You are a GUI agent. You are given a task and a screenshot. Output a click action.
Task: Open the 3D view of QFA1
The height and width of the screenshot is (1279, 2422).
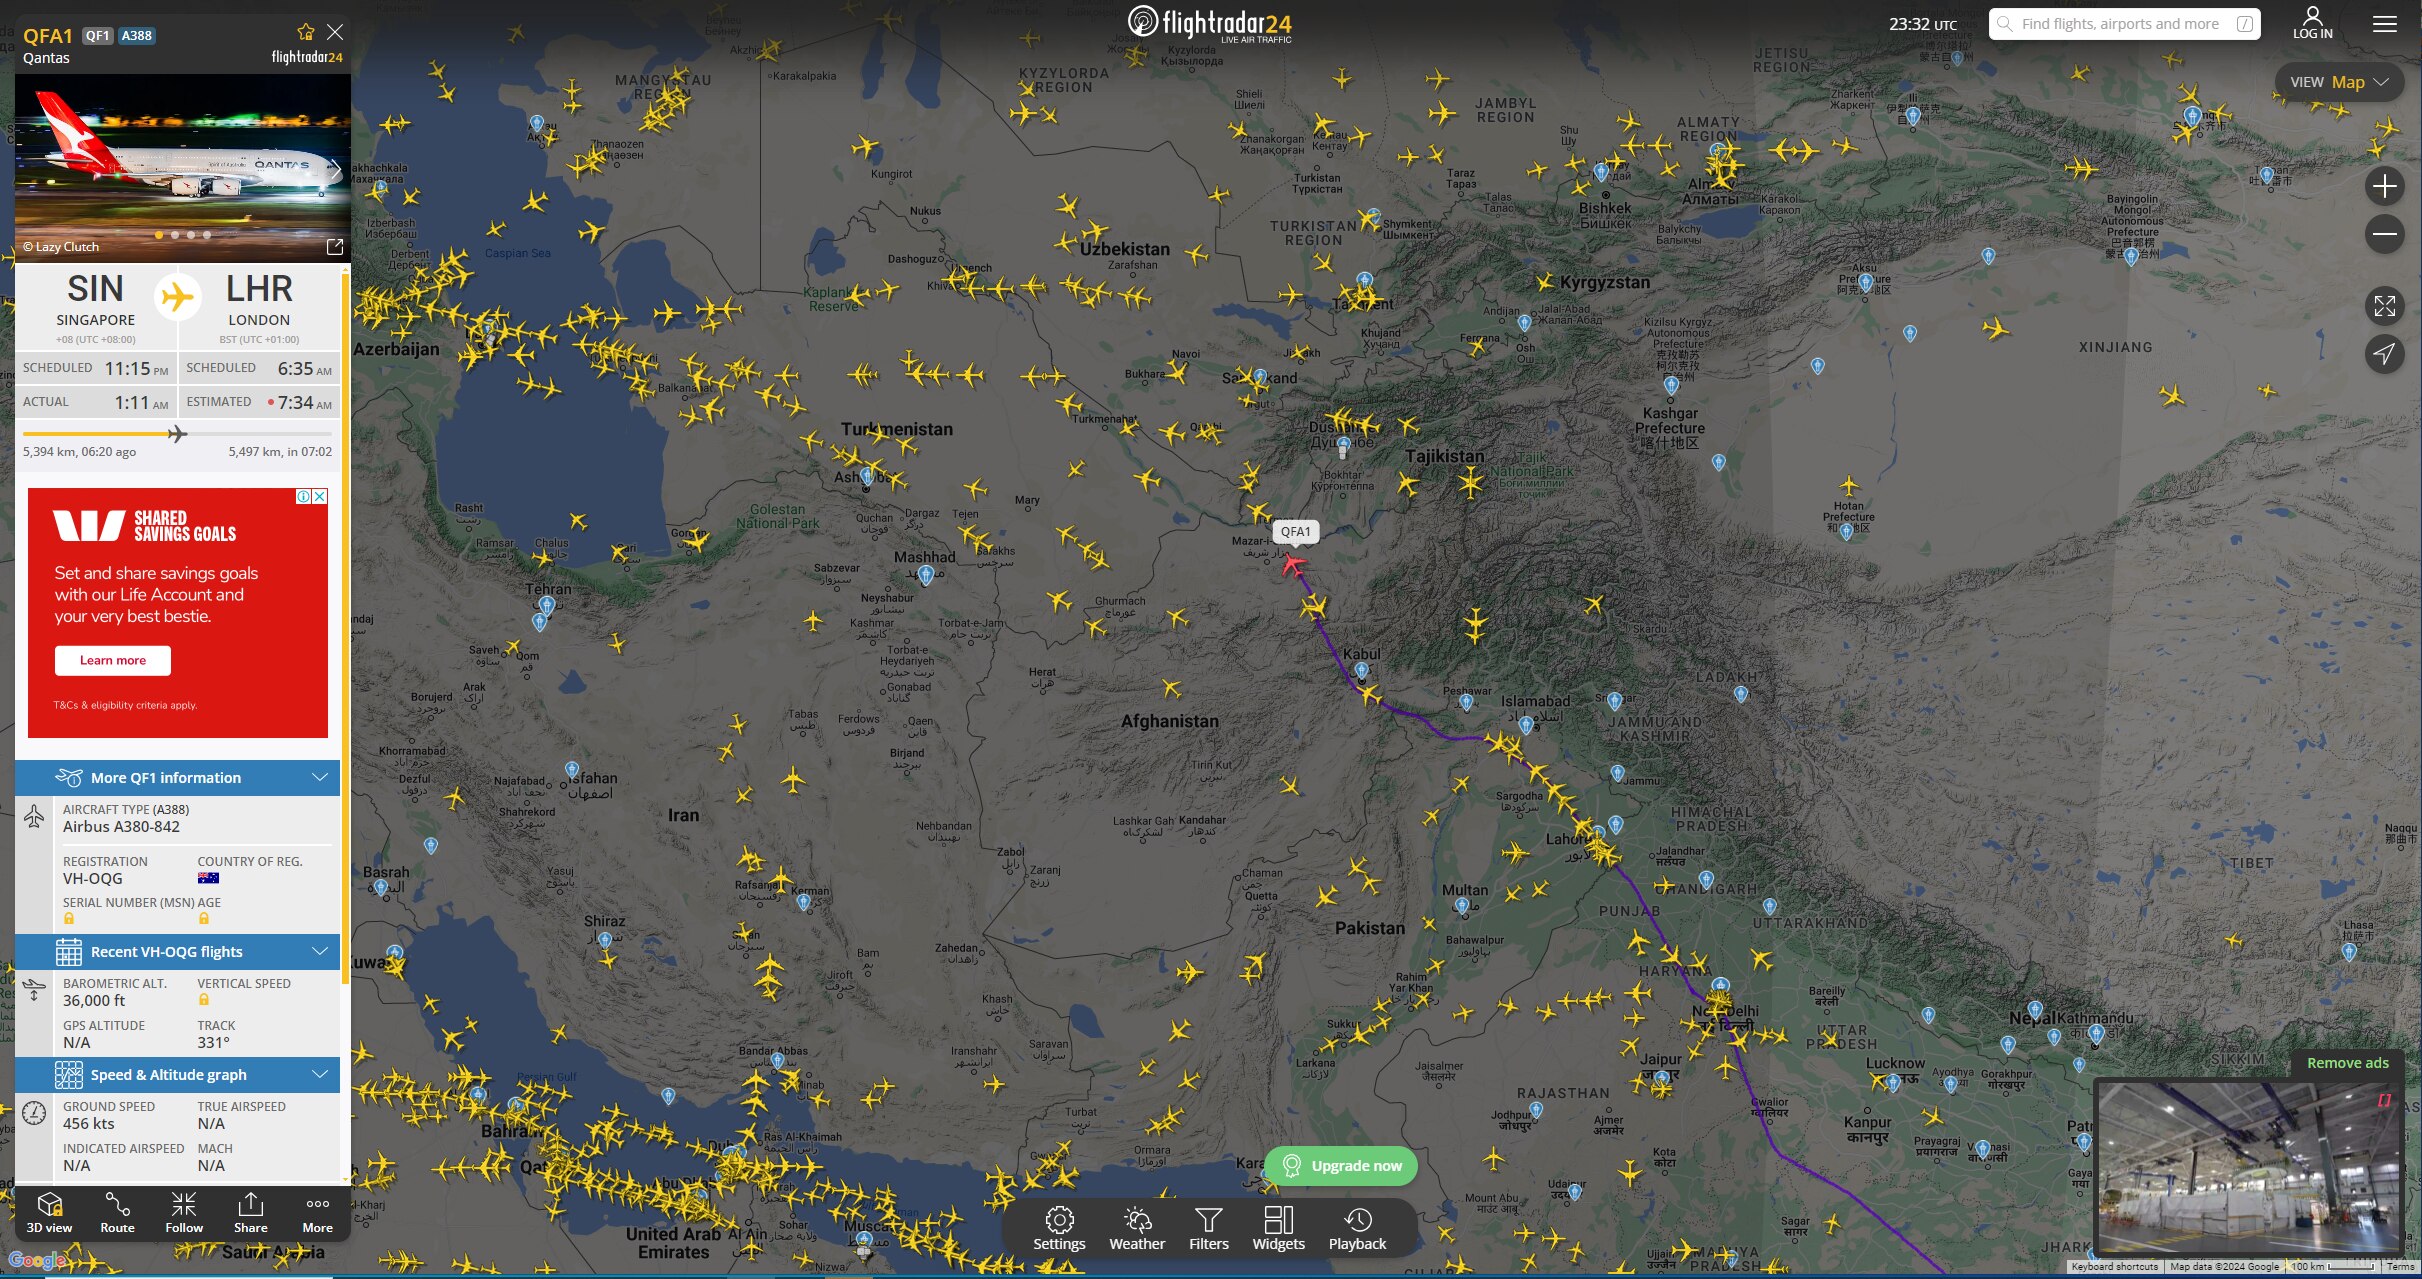pos(48,1214)
